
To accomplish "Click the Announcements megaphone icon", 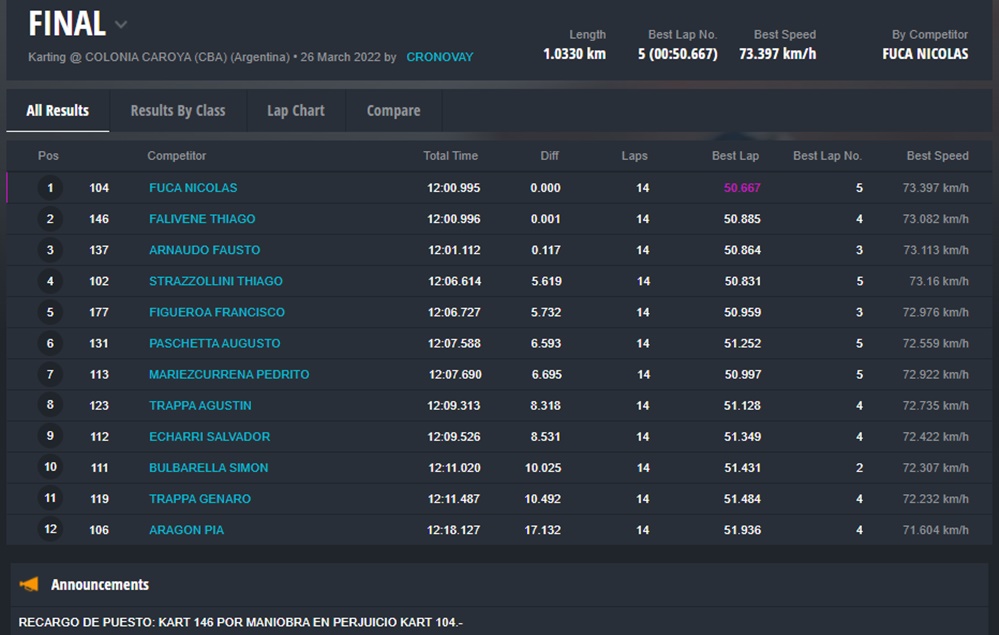I will pyautogui.click(x=30, y=585).
